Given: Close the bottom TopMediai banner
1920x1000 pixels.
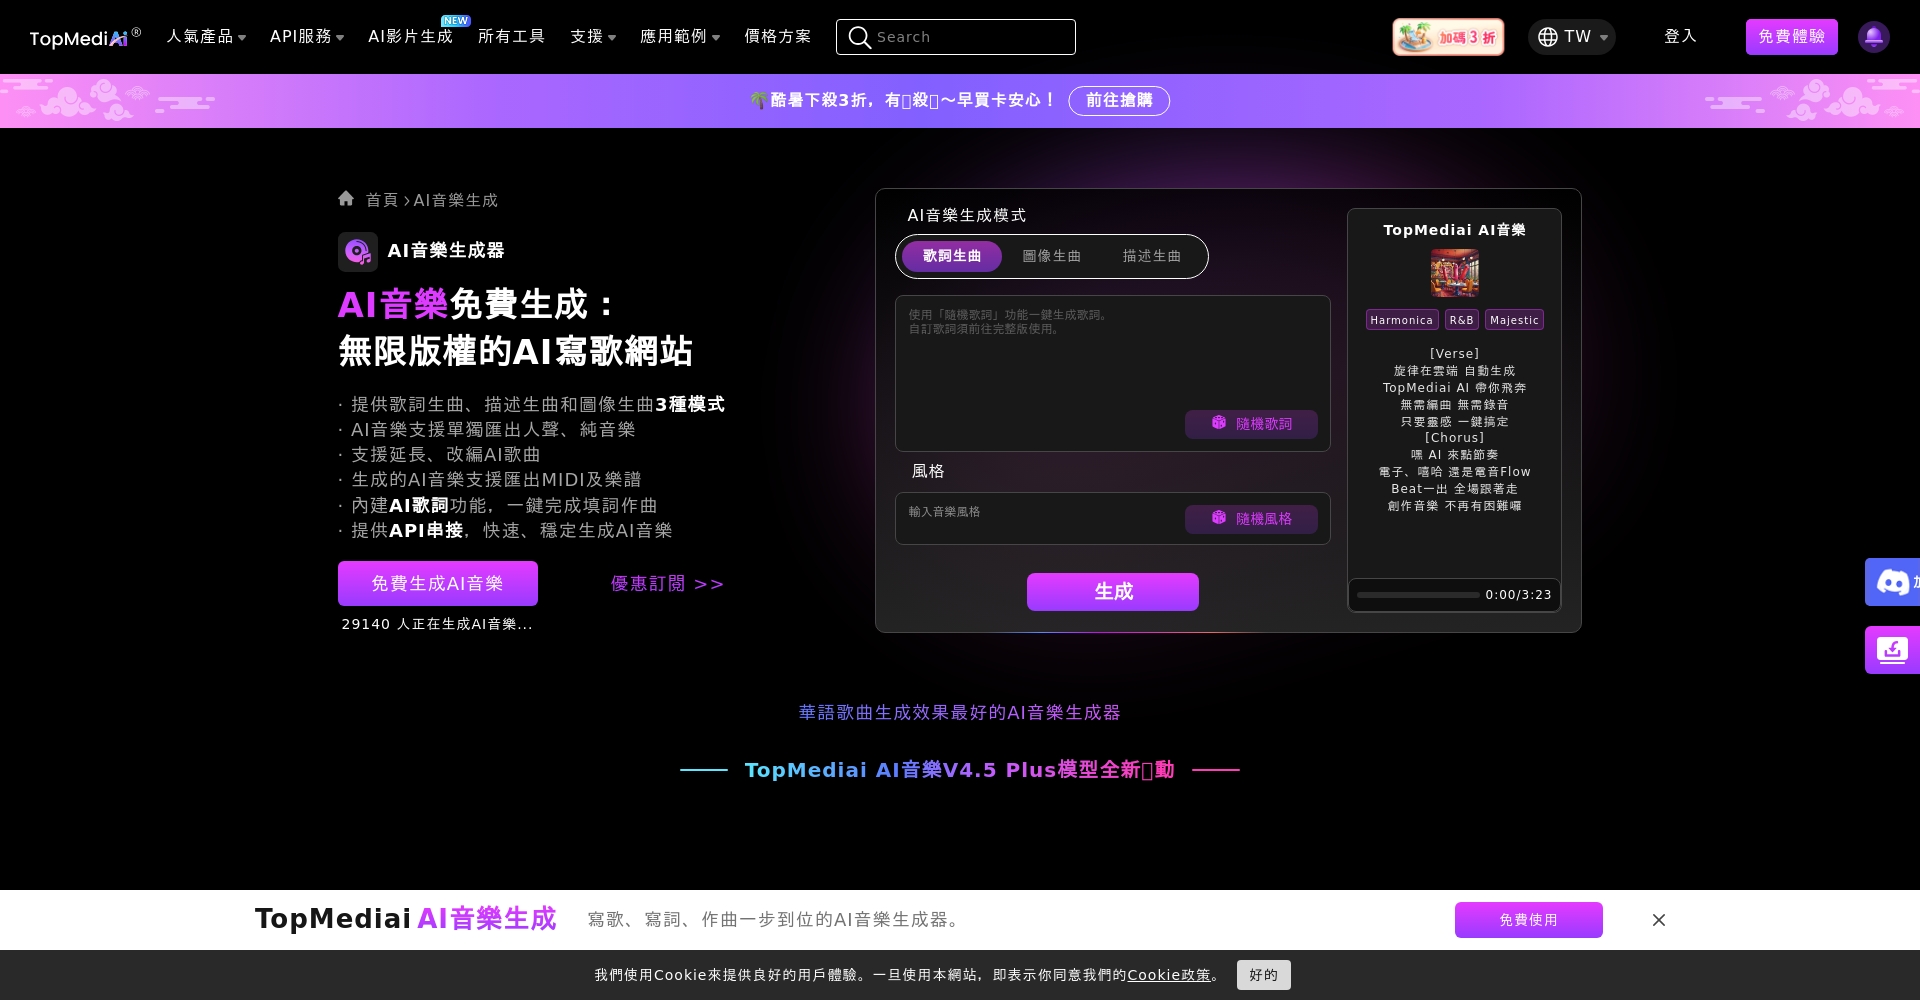Looking at the screenshot, I should tap(1659, 920).
